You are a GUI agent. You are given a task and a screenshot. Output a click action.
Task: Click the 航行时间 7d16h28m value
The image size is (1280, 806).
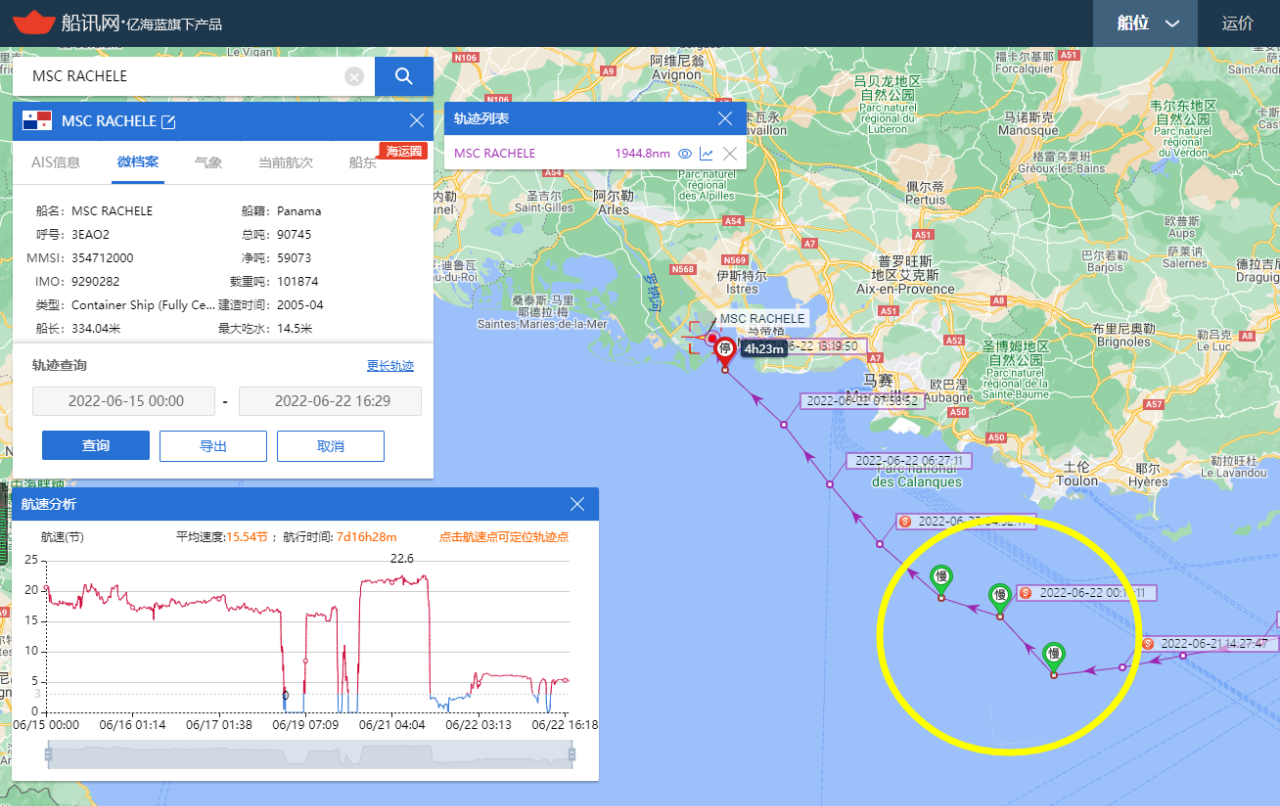[x=366, y=537]
